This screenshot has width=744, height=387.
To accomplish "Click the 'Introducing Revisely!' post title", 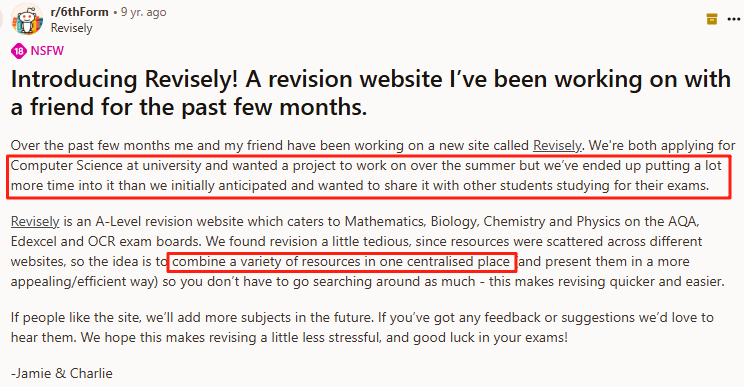I will click(371, 92).
